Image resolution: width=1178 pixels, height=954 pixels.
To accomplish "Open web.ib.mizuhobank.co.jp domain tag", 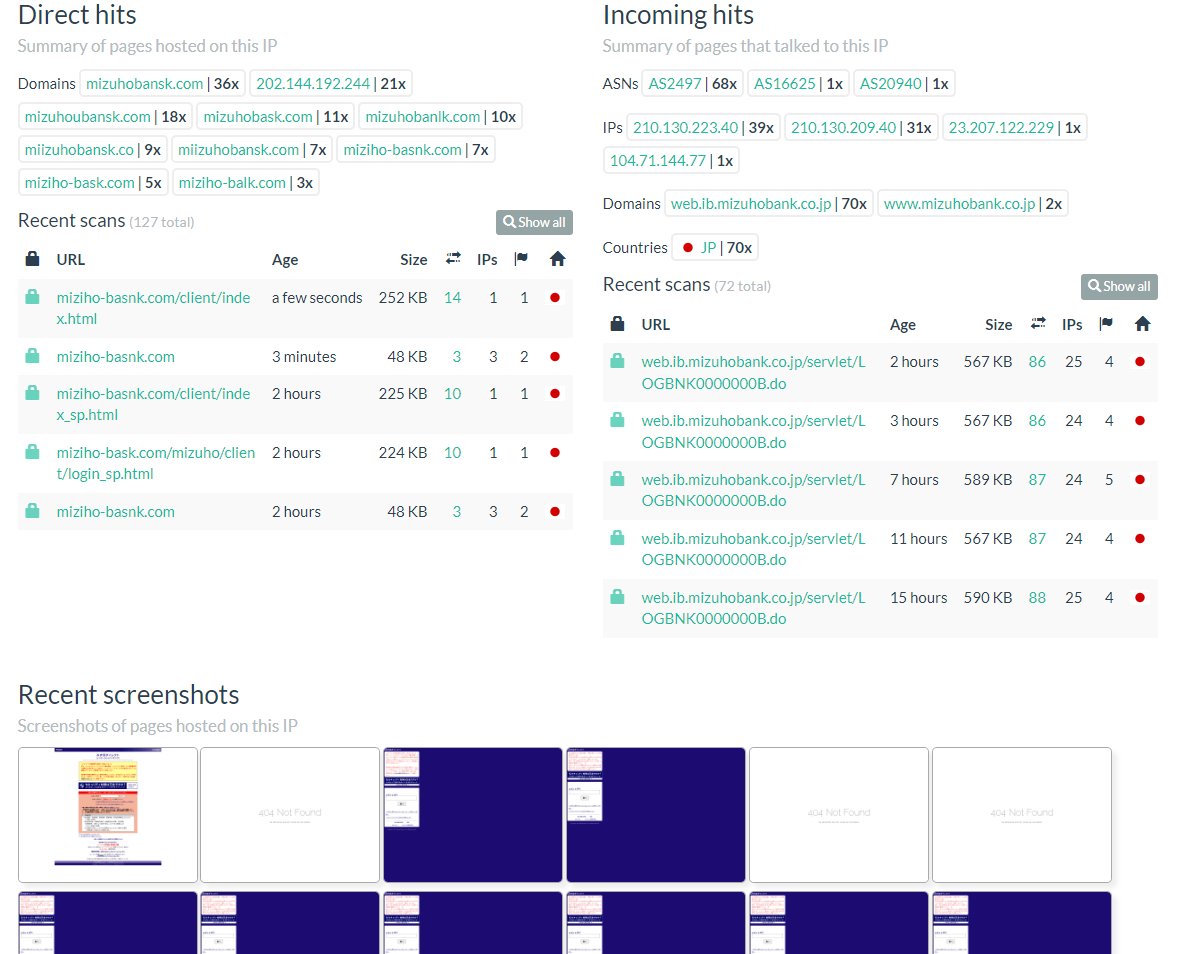I will coord(751,204).
